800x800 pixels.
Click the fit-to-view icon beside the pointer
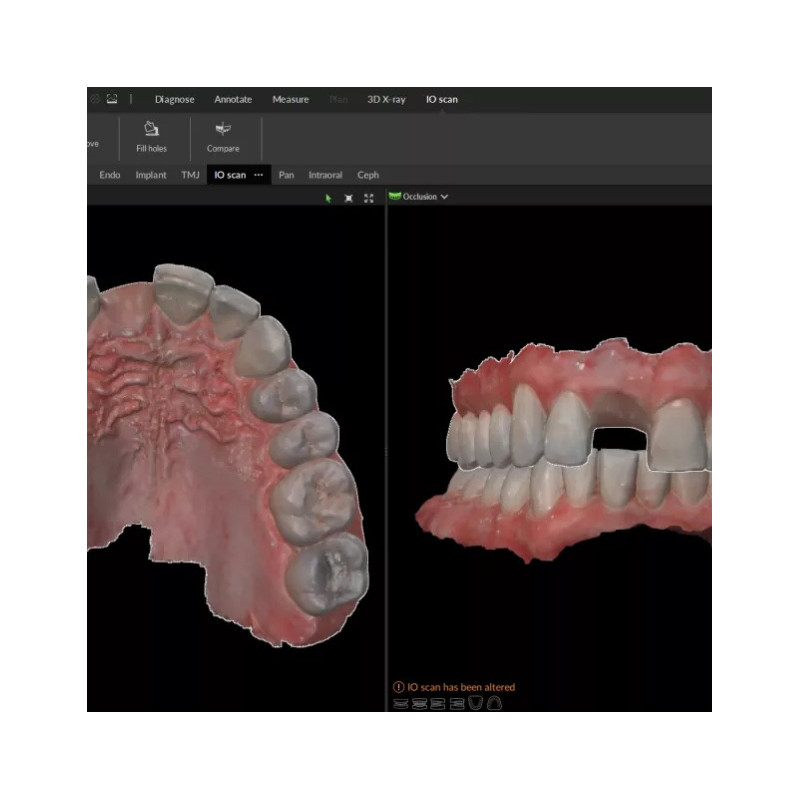(x=348, y=198)
